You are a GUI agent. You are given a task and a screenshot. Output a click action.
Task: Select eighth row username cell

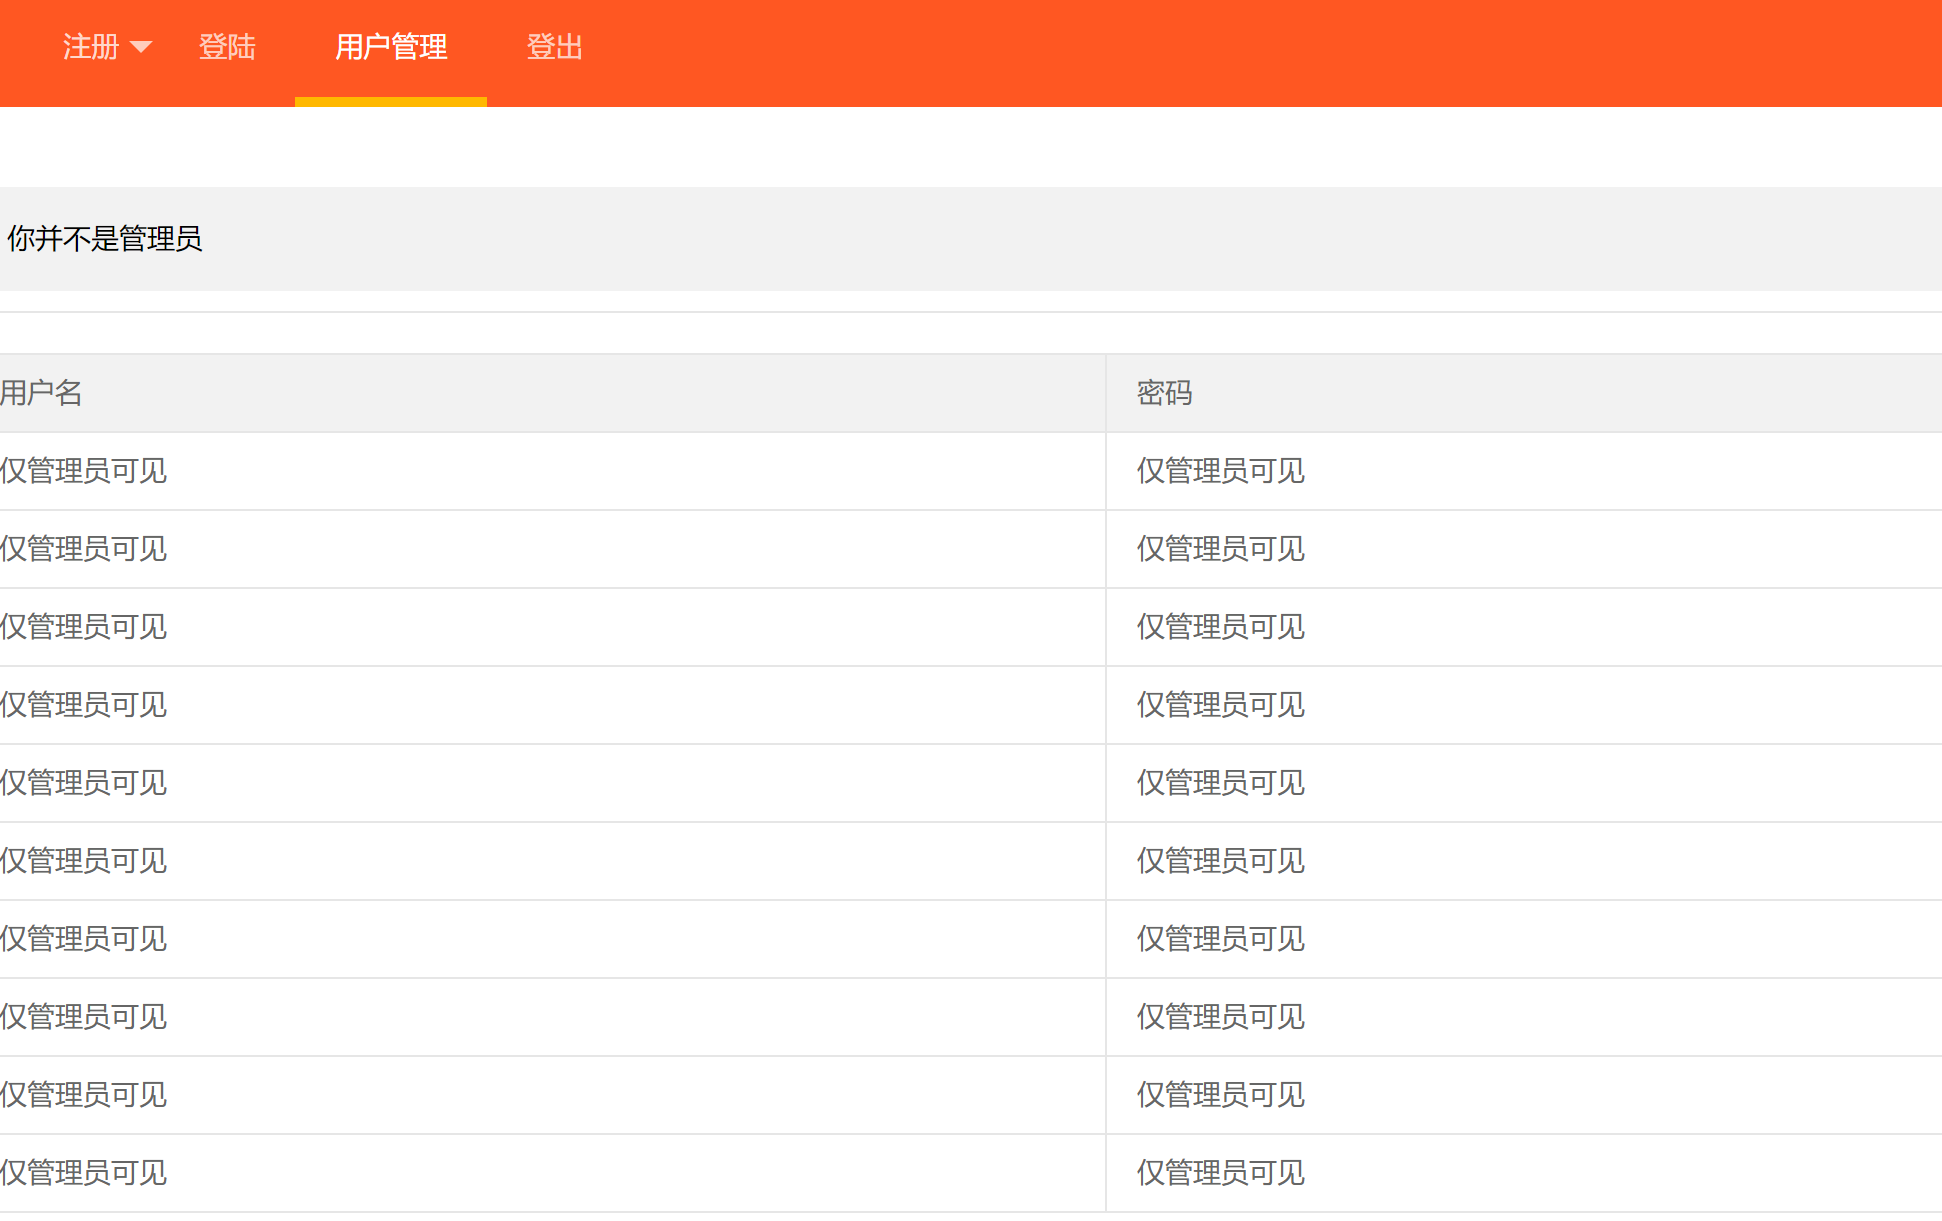coord(84,1017)
